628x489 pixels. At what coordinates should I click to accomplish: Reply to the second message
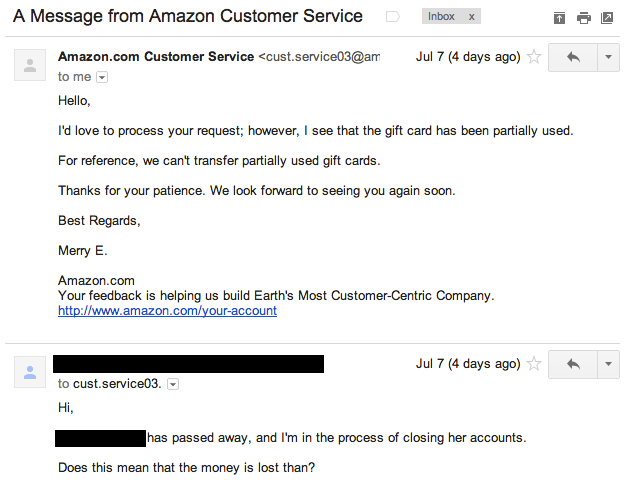[x=573, y=364]
